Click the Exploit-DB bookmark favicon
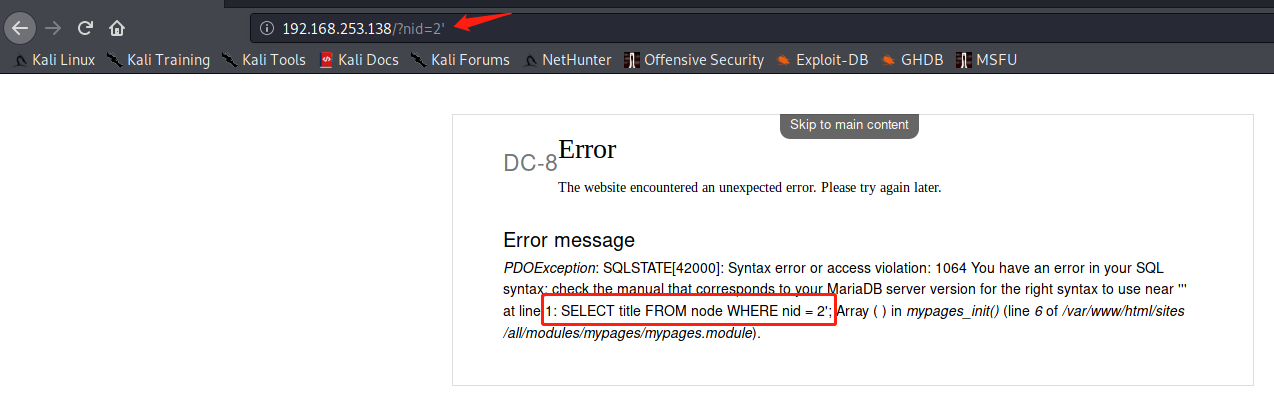Screen dimensions: 1274x410 pos(784,60)
